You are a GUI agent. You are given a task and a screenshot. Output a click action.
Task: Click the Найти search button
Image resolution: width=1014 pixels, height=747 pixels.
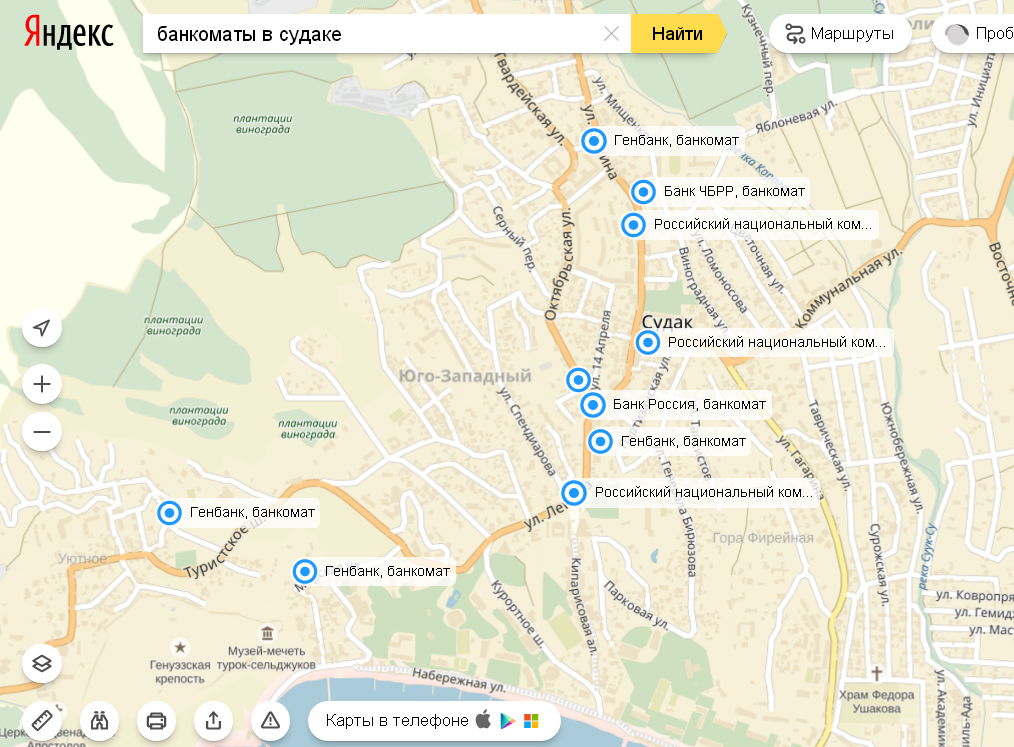(678, 34)
